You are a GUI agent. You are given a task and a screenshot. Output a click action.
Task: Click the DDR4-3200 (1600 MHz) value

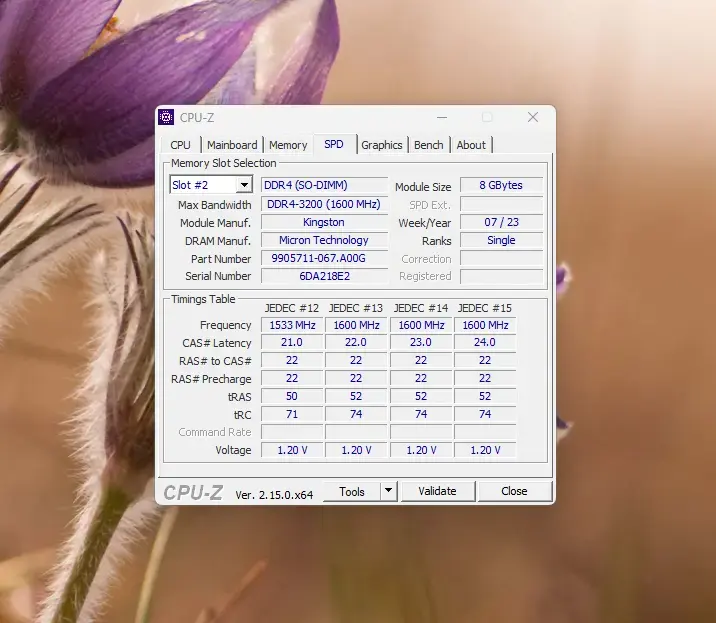point(324,204)
